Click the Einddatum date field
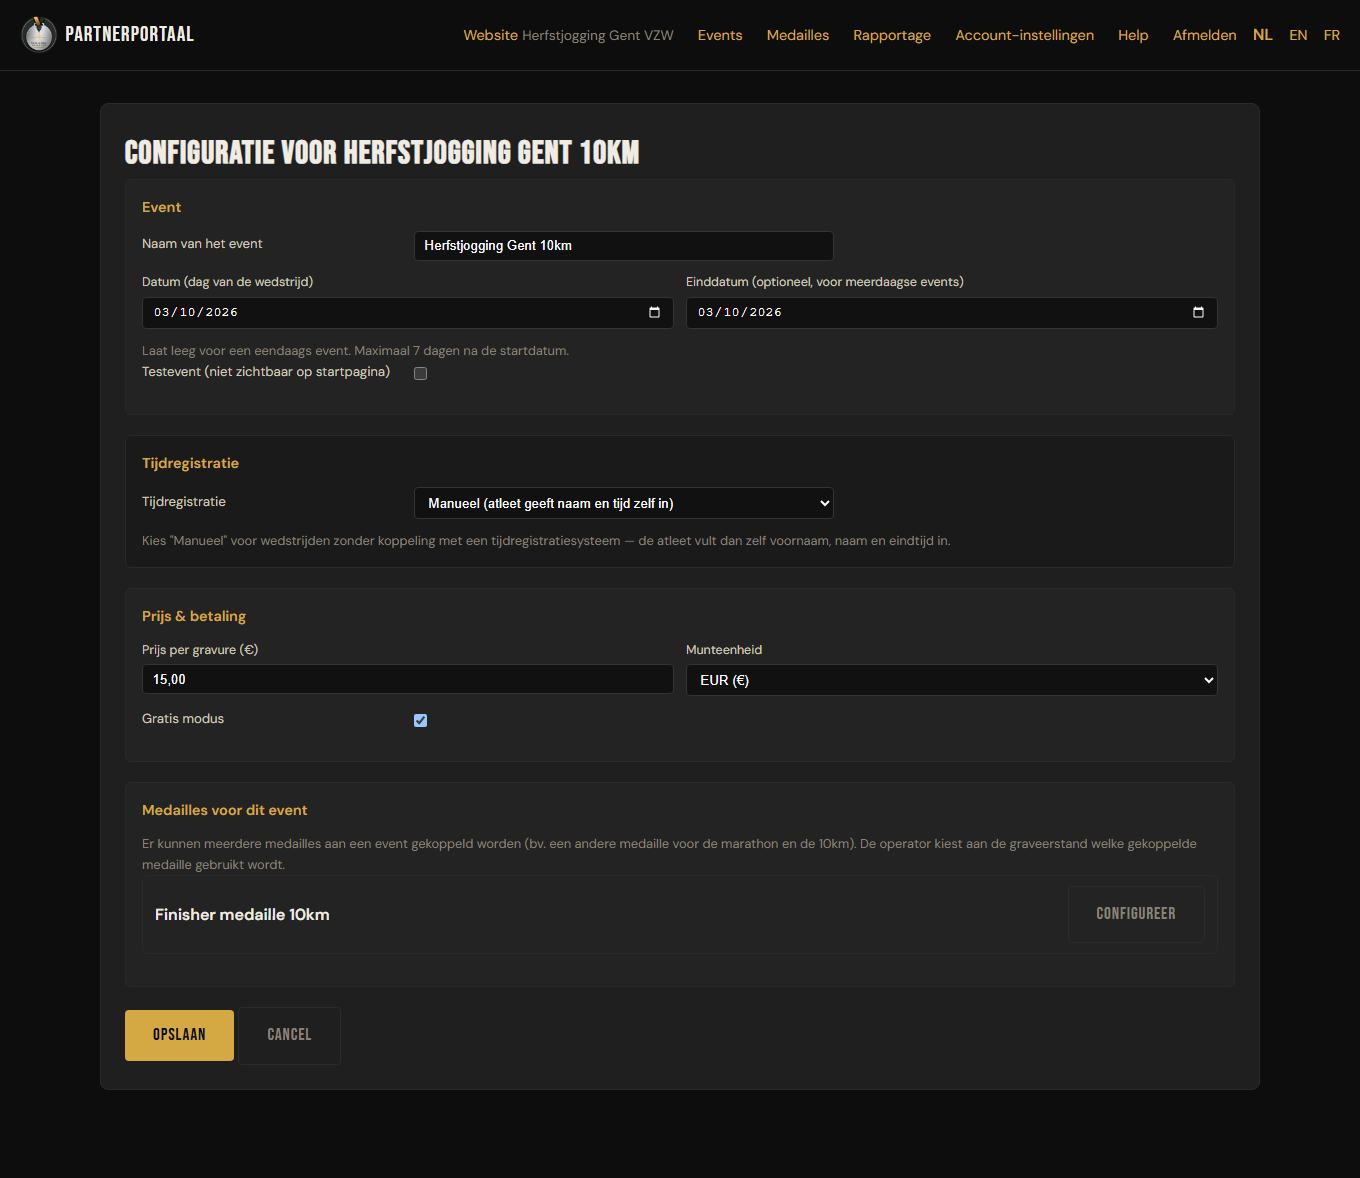Image resolution: width=1360 pixels, height=1178 pixels. (952, 313)
